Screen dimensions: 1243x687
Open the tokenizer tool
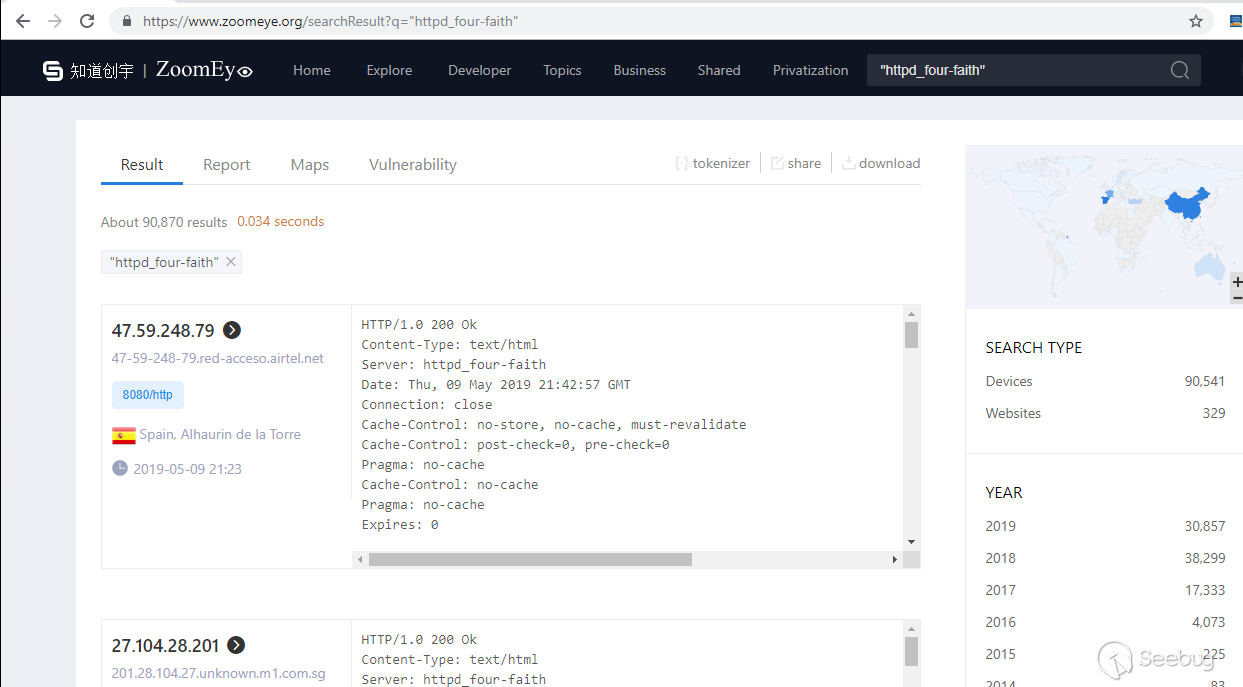712,163
